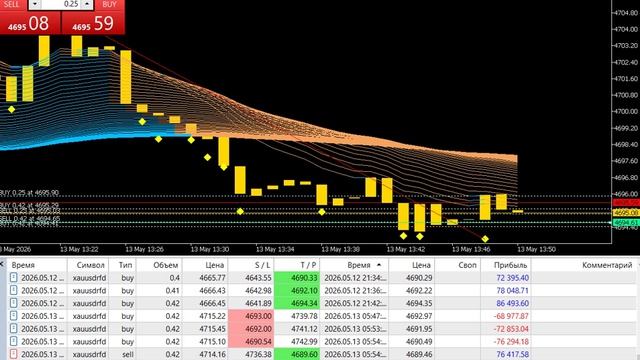The image size is (640, 360).
Task: Select the green T/P cell 4692.10
Action: [x=297, y=291]
